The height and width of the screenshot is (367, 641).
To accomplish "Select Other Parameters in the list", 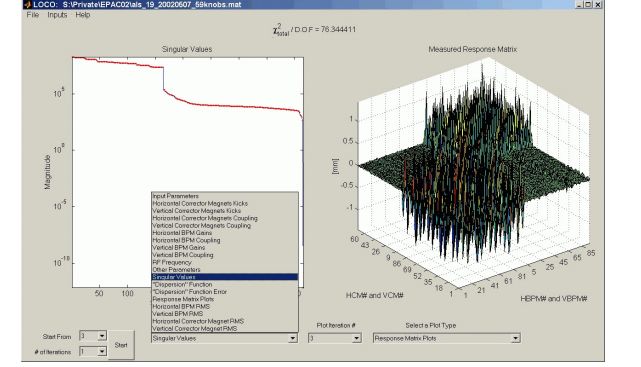I will [224, 270].
